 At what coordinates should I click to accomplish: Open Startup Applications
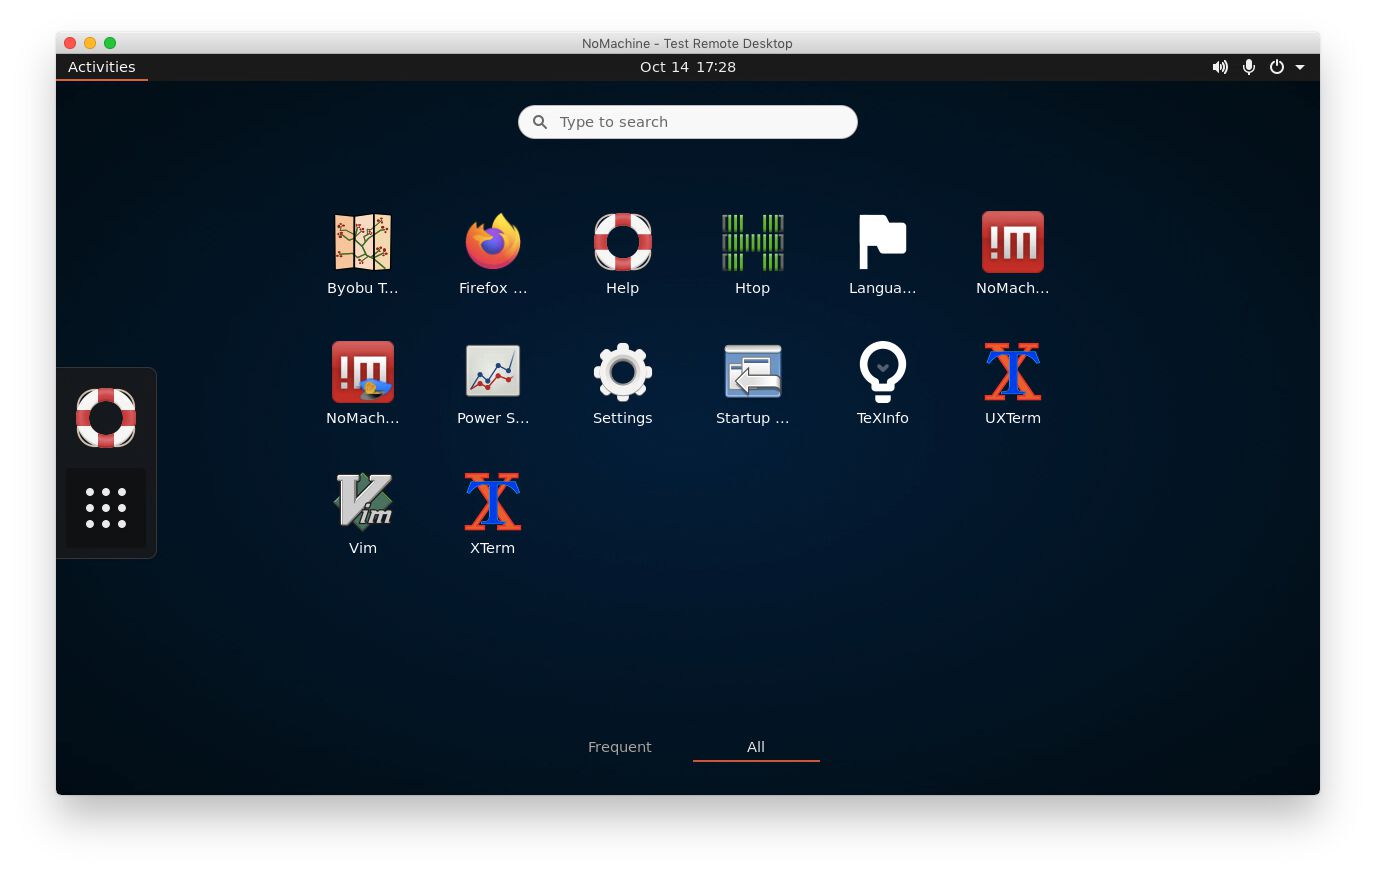(x=752, y=371)
